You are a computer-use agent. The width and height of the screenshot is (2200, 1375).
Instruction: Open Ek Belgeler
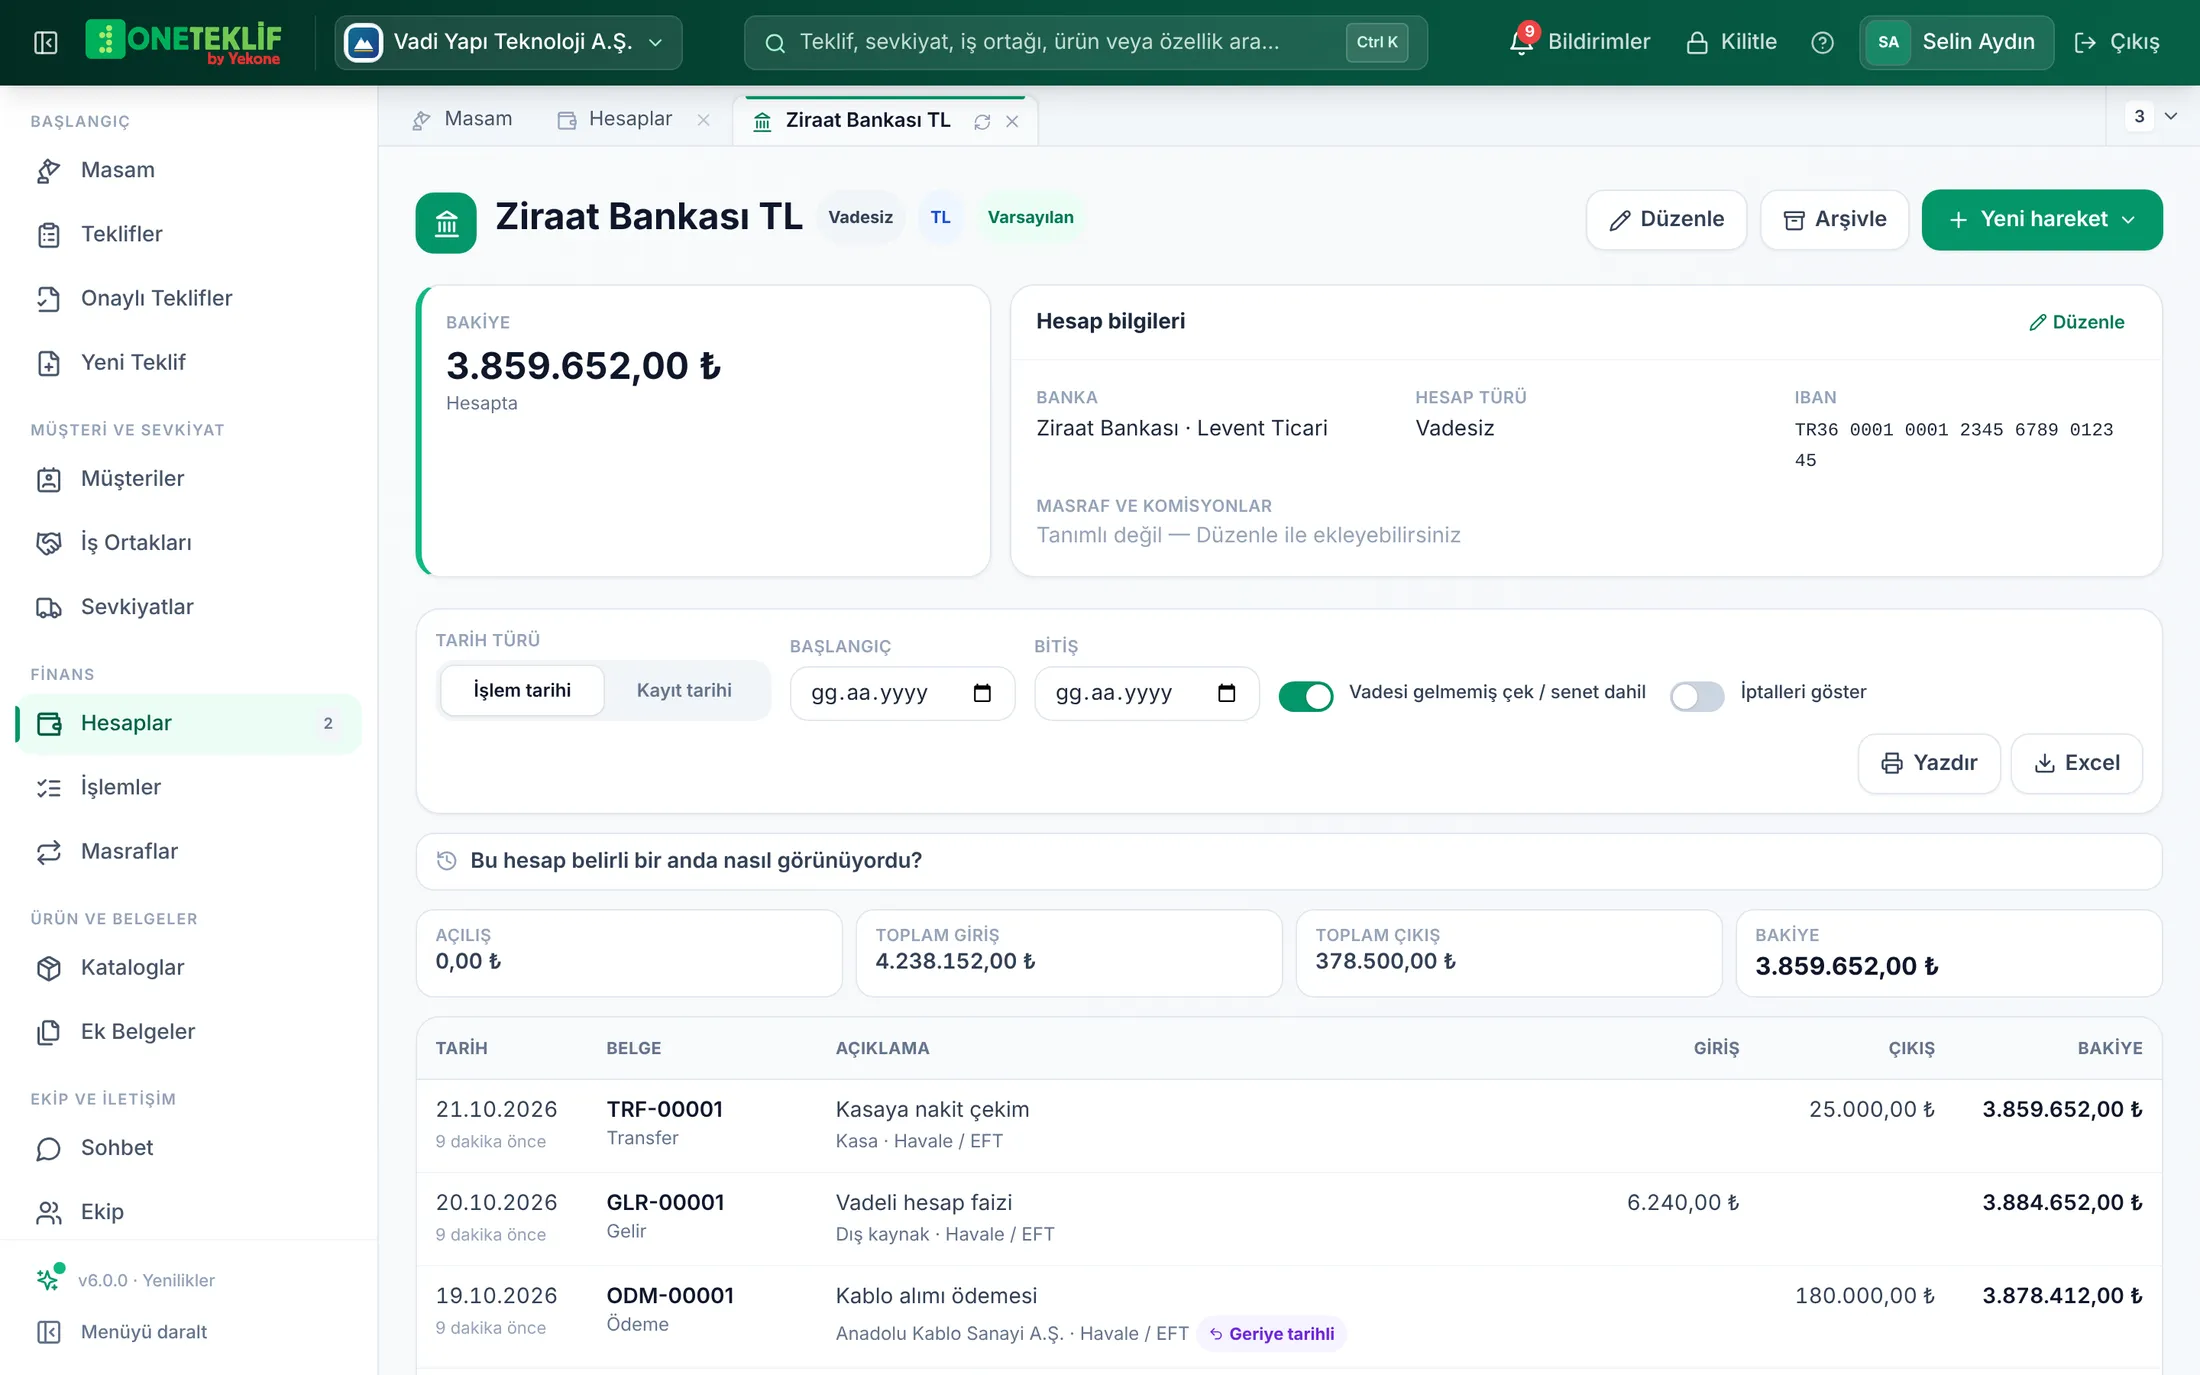[x=189, y=1031]
